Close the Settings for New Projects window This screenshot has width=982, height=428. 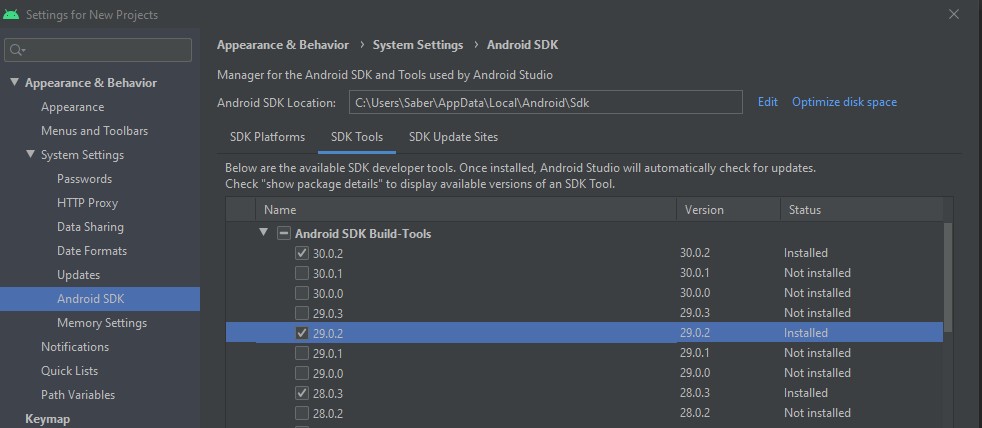pyautogui.click(x=954, y=14)
